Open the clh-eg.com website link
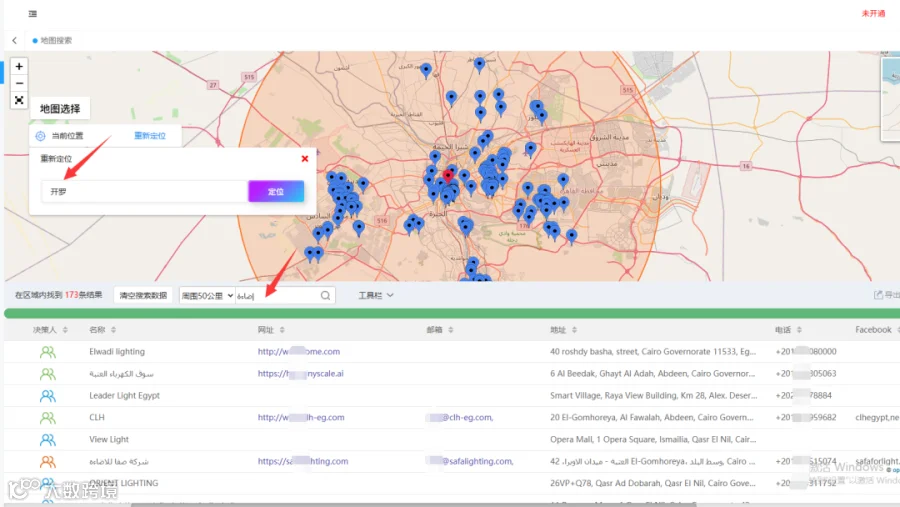 tap(301, 417)
